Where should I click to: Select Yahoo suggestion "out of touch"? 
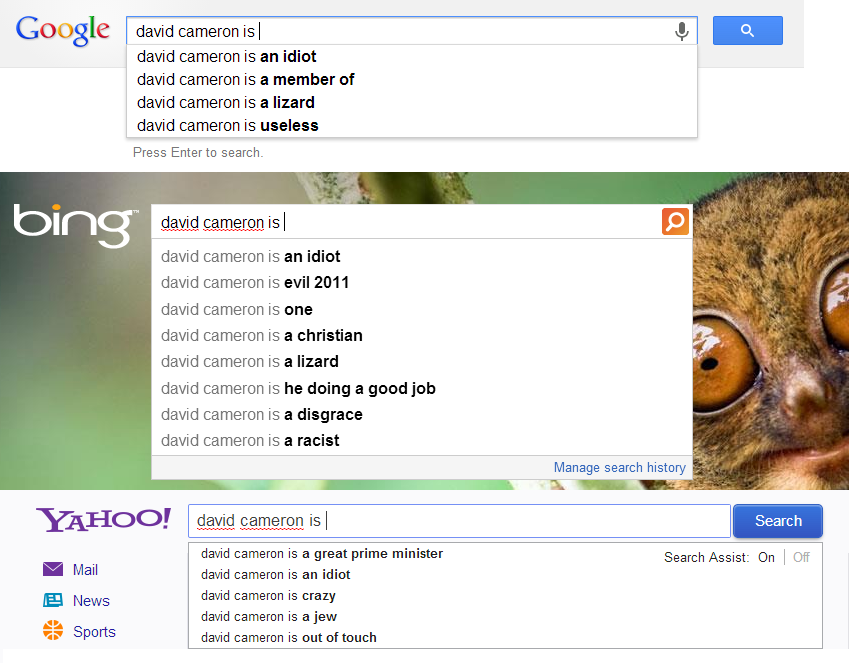[x=289, y=637]
